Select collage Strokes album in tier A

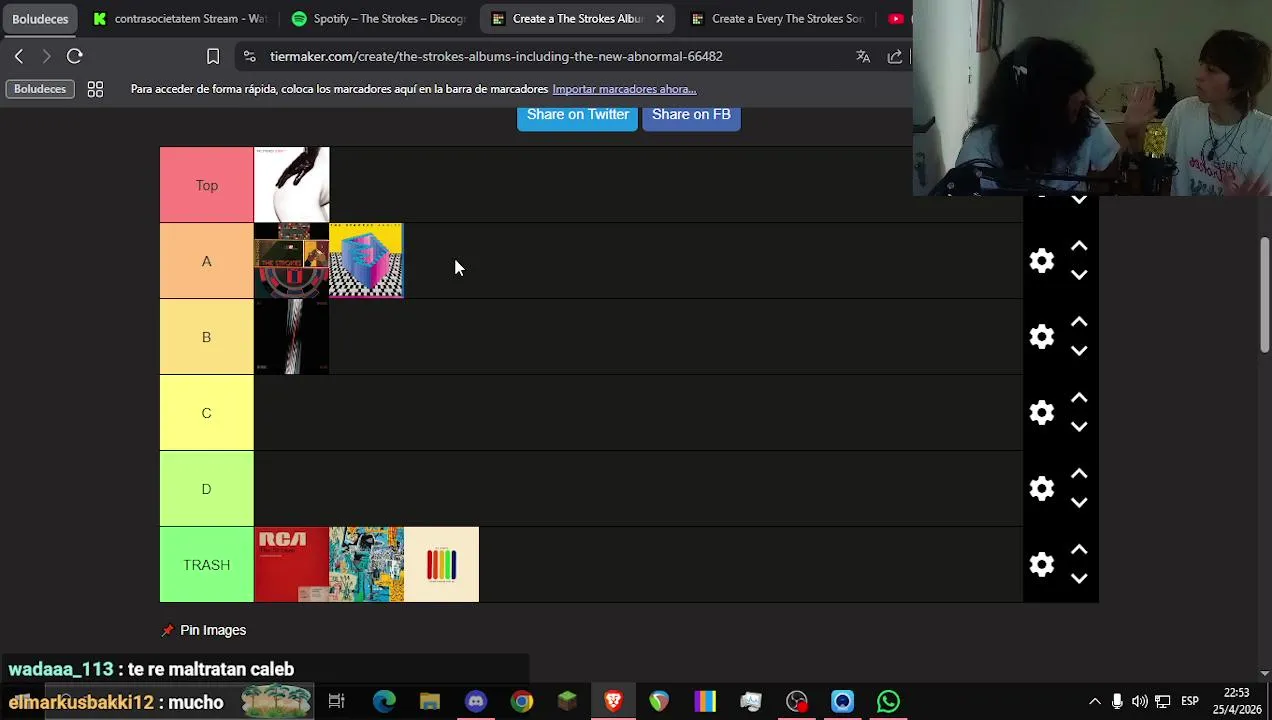[292, 261]
